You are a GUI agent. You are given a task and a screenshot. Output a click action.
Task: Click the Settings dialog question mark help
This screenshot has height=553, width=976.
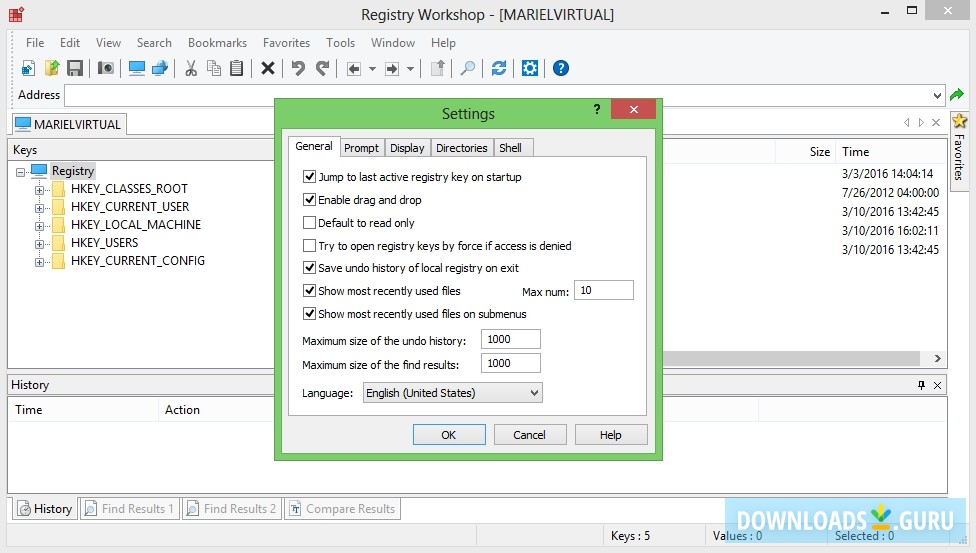click(x=597, y=109)
